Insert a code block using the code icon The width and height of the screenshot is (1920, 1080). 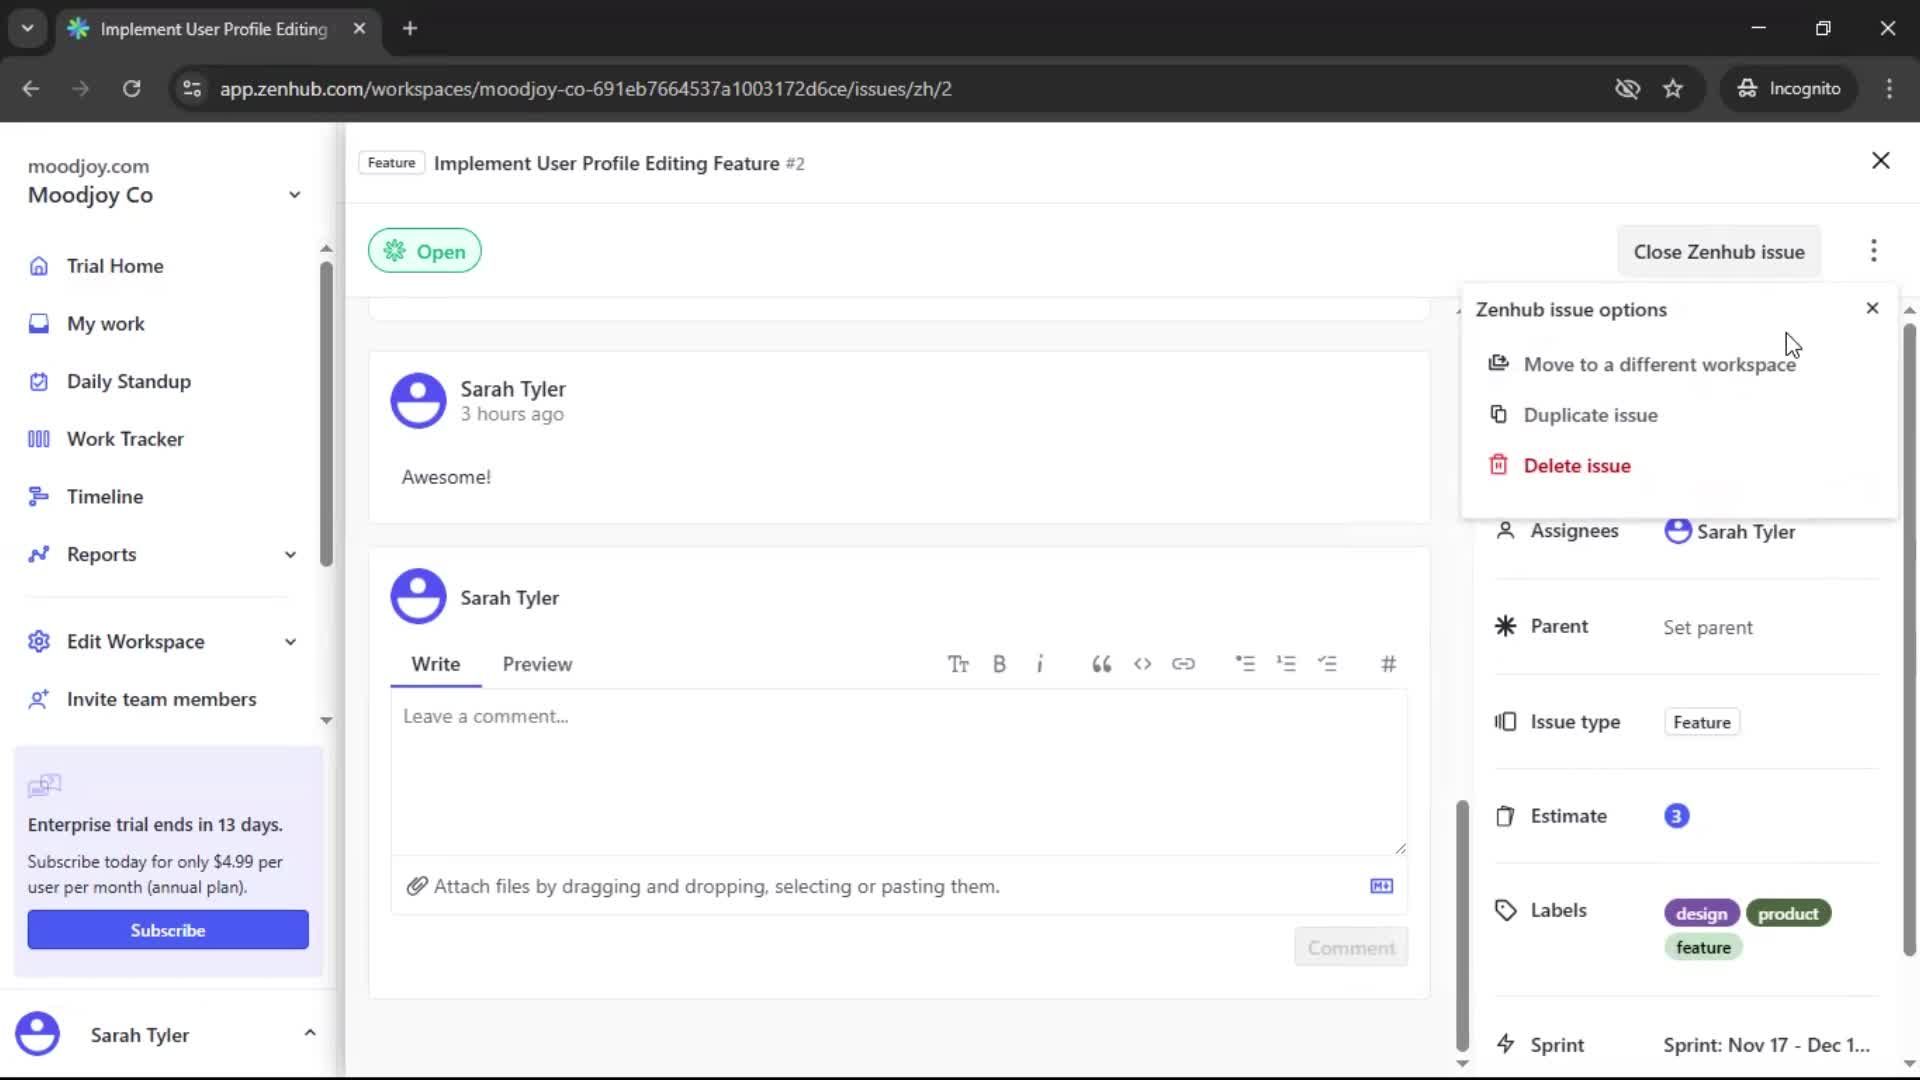tap(1143, 663)
